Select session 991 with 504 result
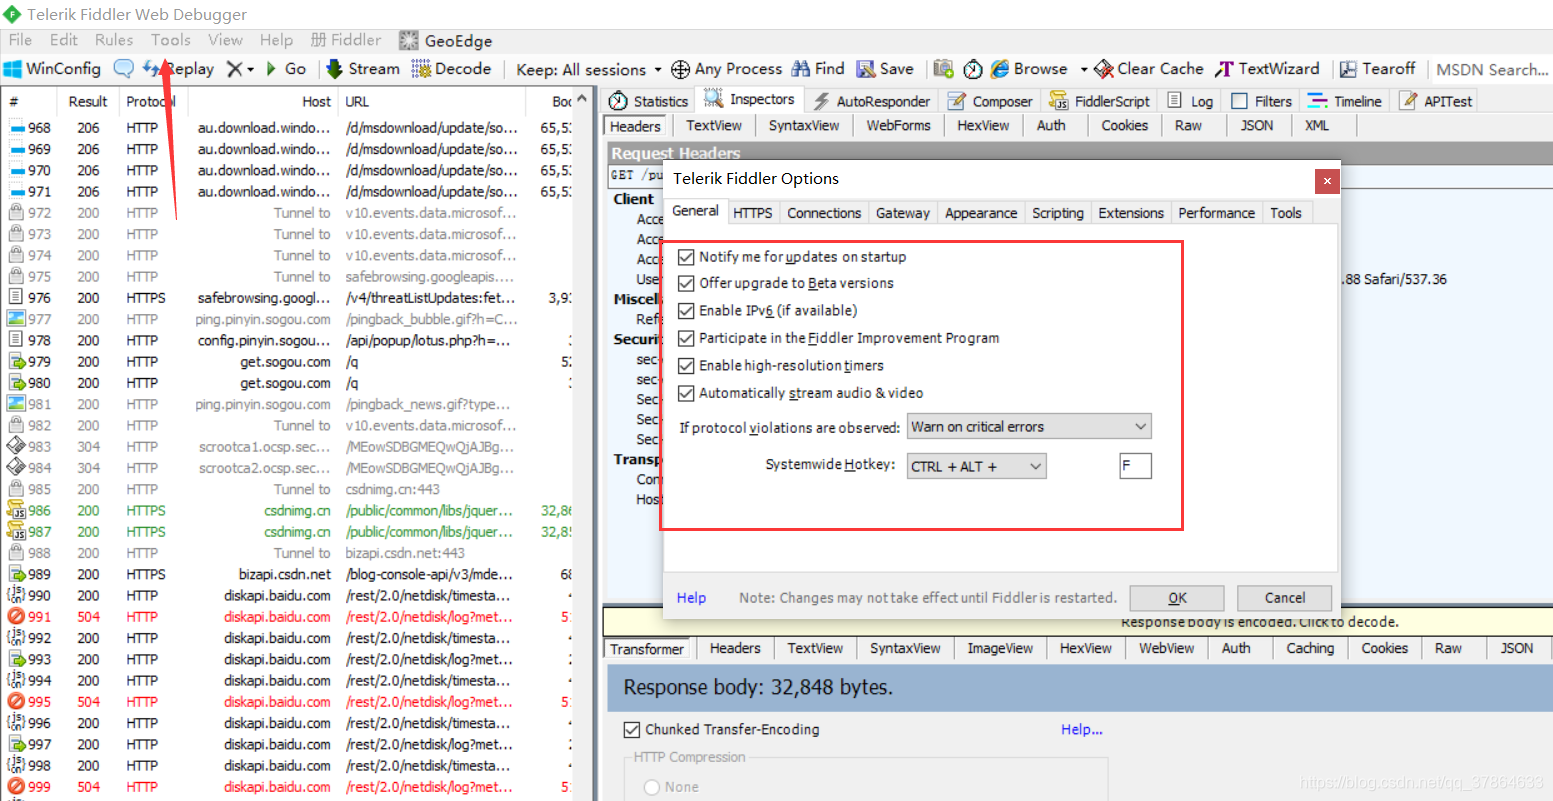 288,617
